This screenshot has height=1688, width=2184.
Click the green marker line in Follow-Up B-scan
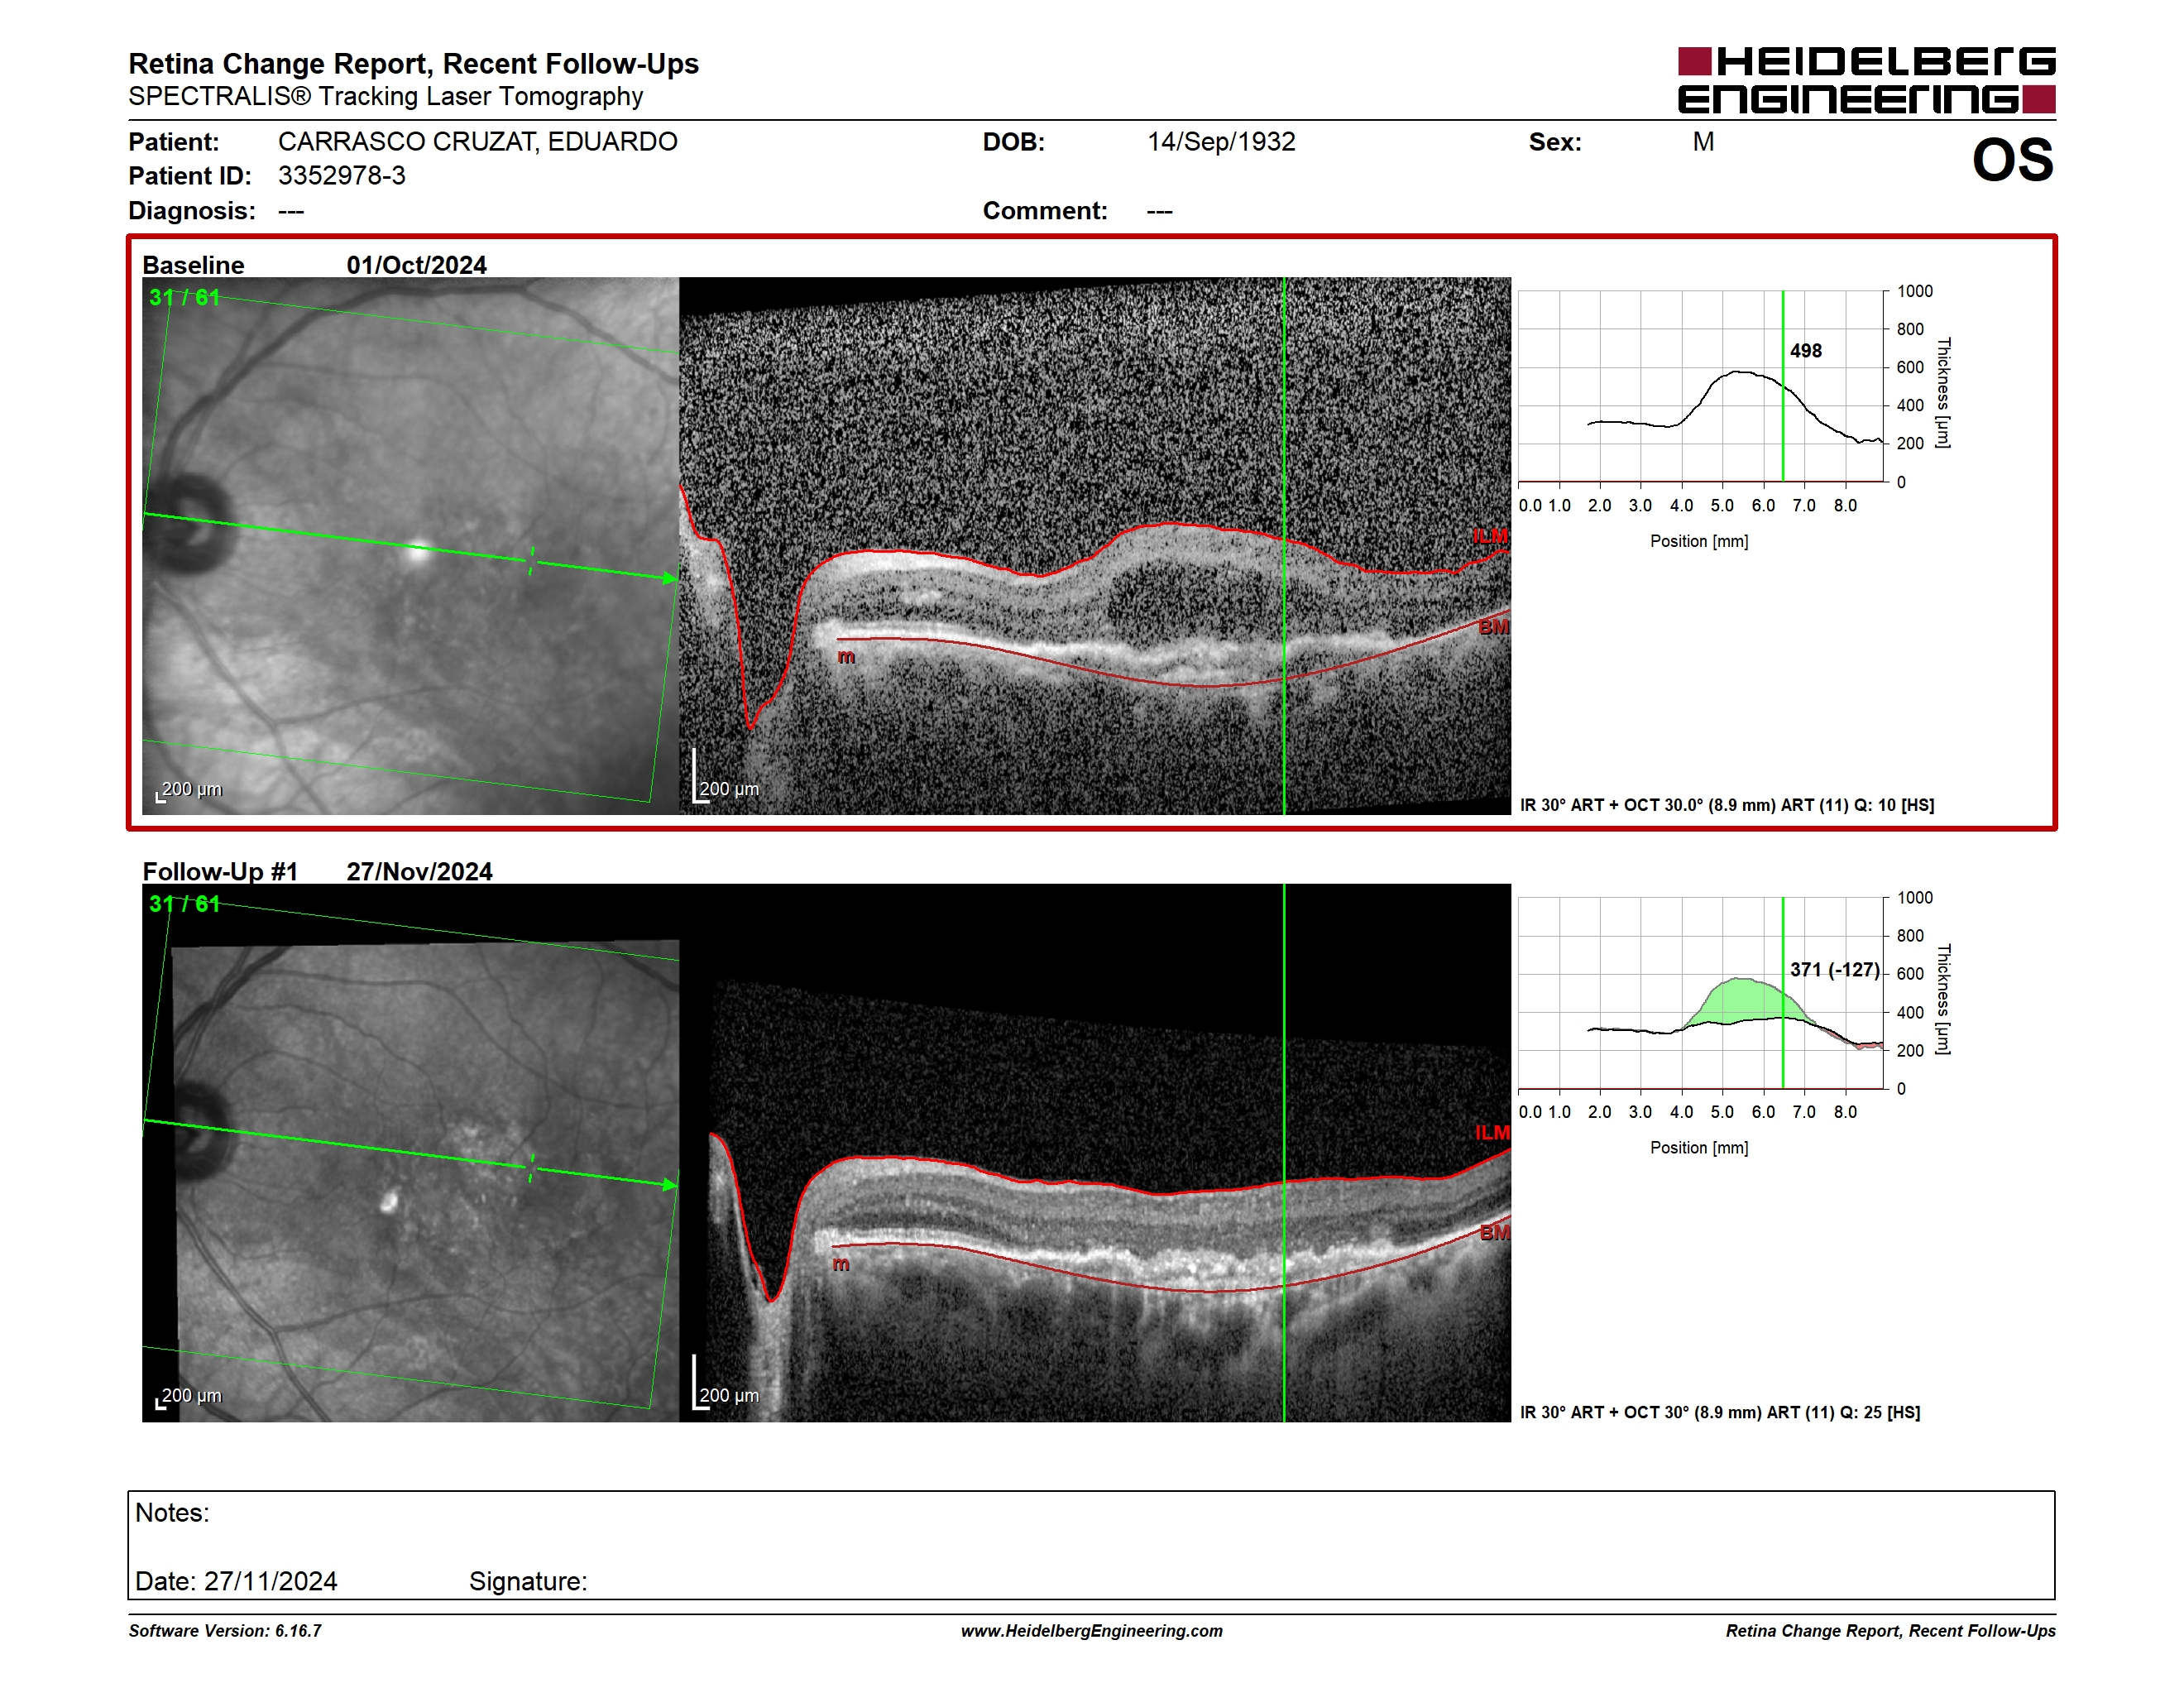point(1284,1153)
